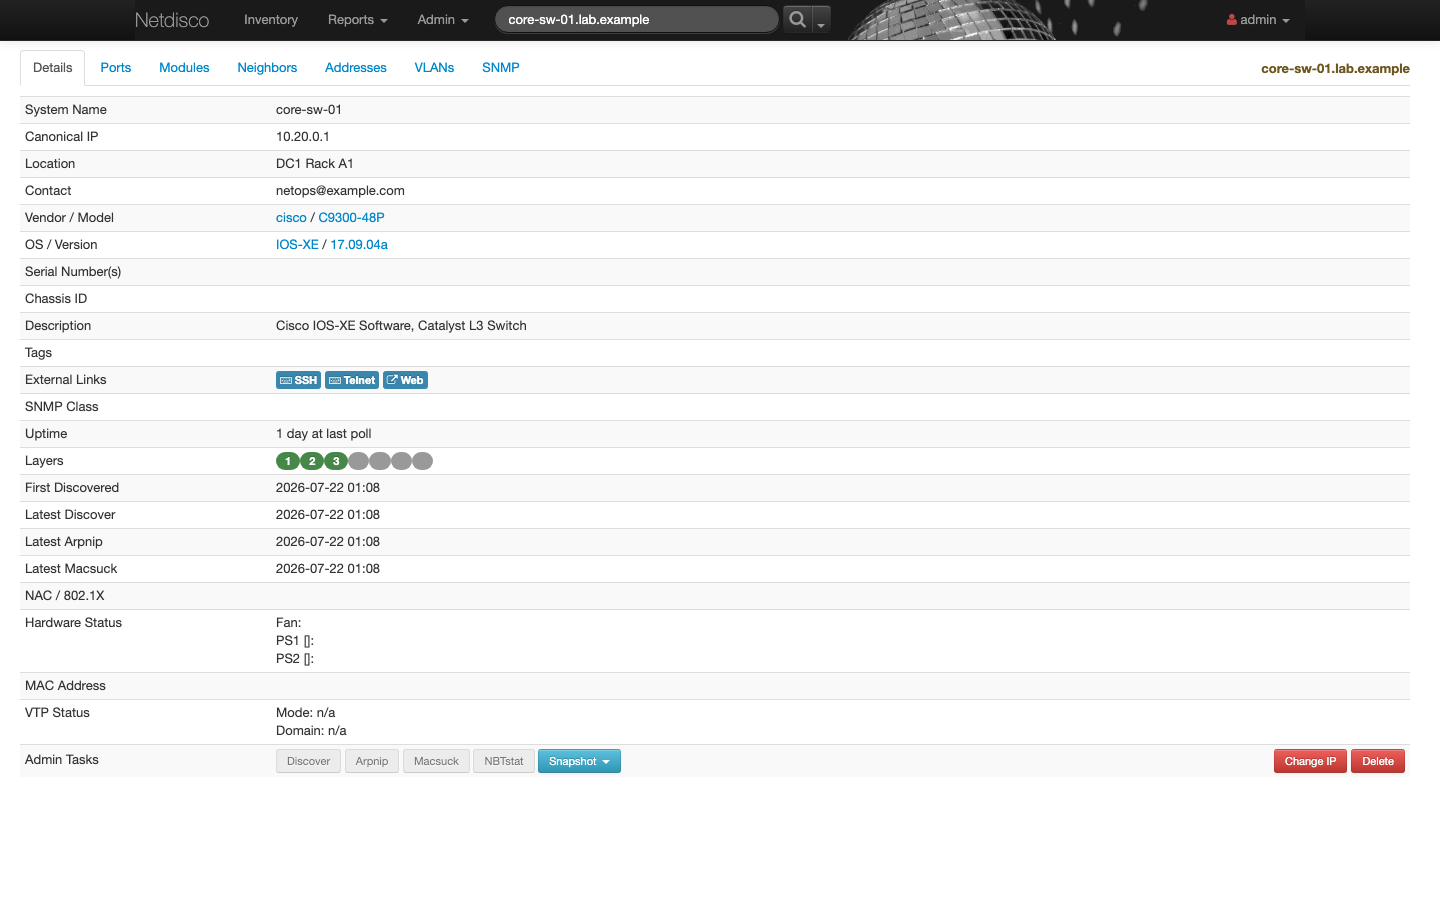
Task: Click the green layer 1 badge
Action: pos(288,461)
